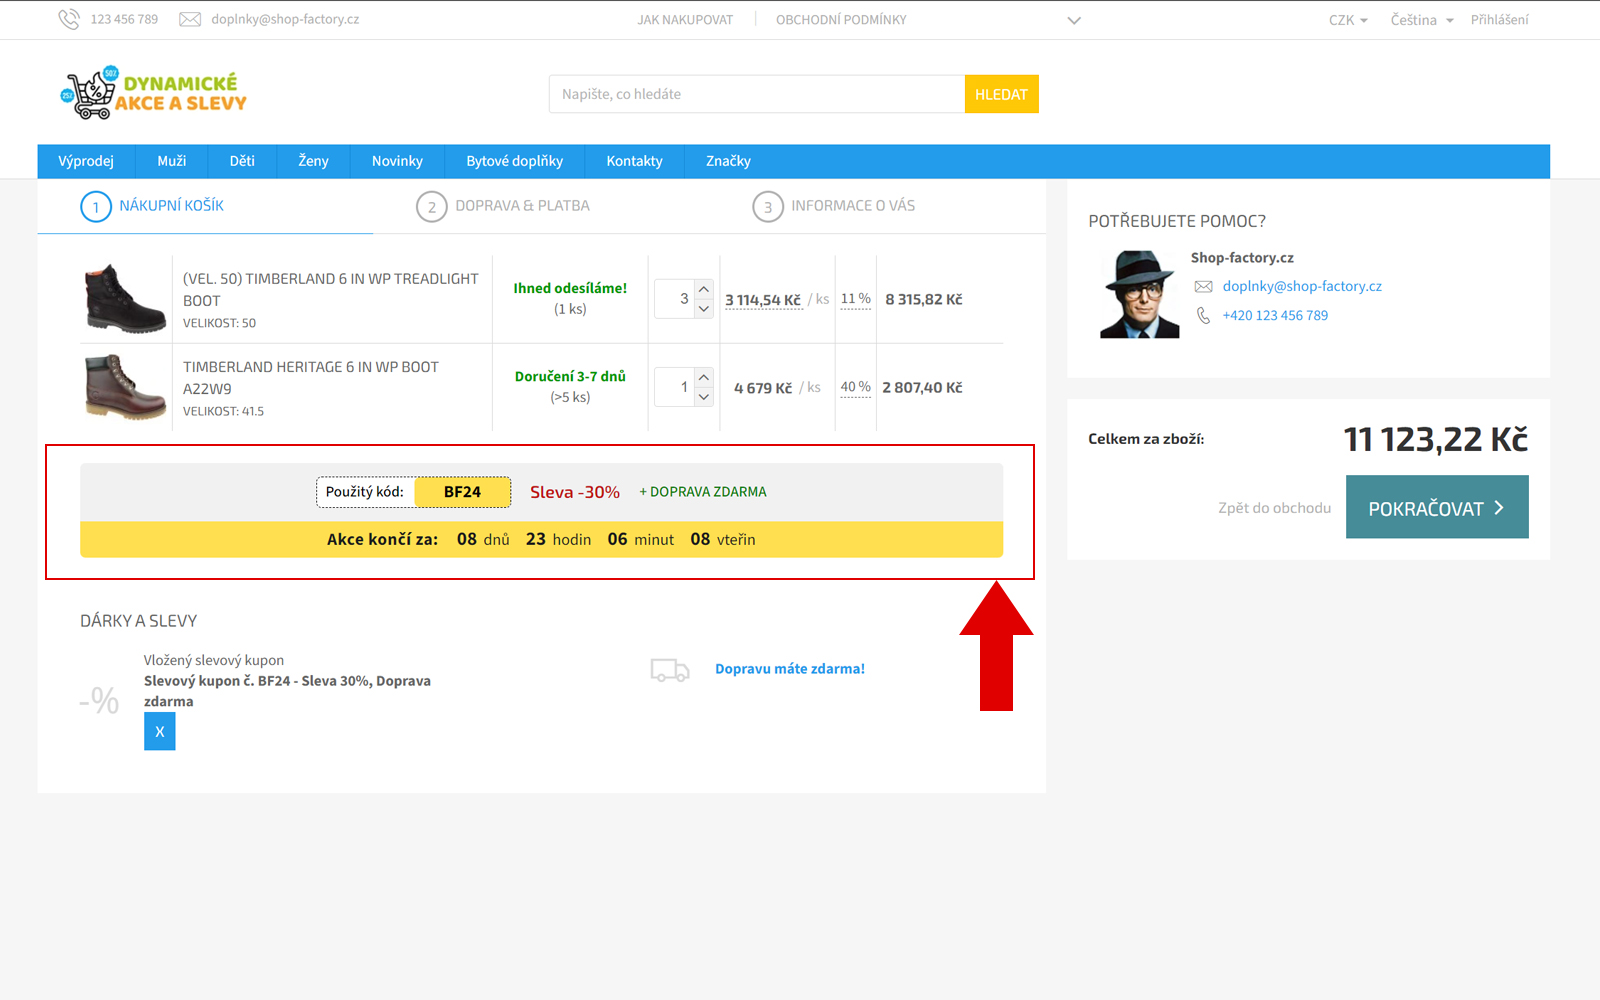The height and width of the screenshot is (1000, 1600).
Task: Click the total price 11 123,22 Kč
Action: tap(1435, 439)
